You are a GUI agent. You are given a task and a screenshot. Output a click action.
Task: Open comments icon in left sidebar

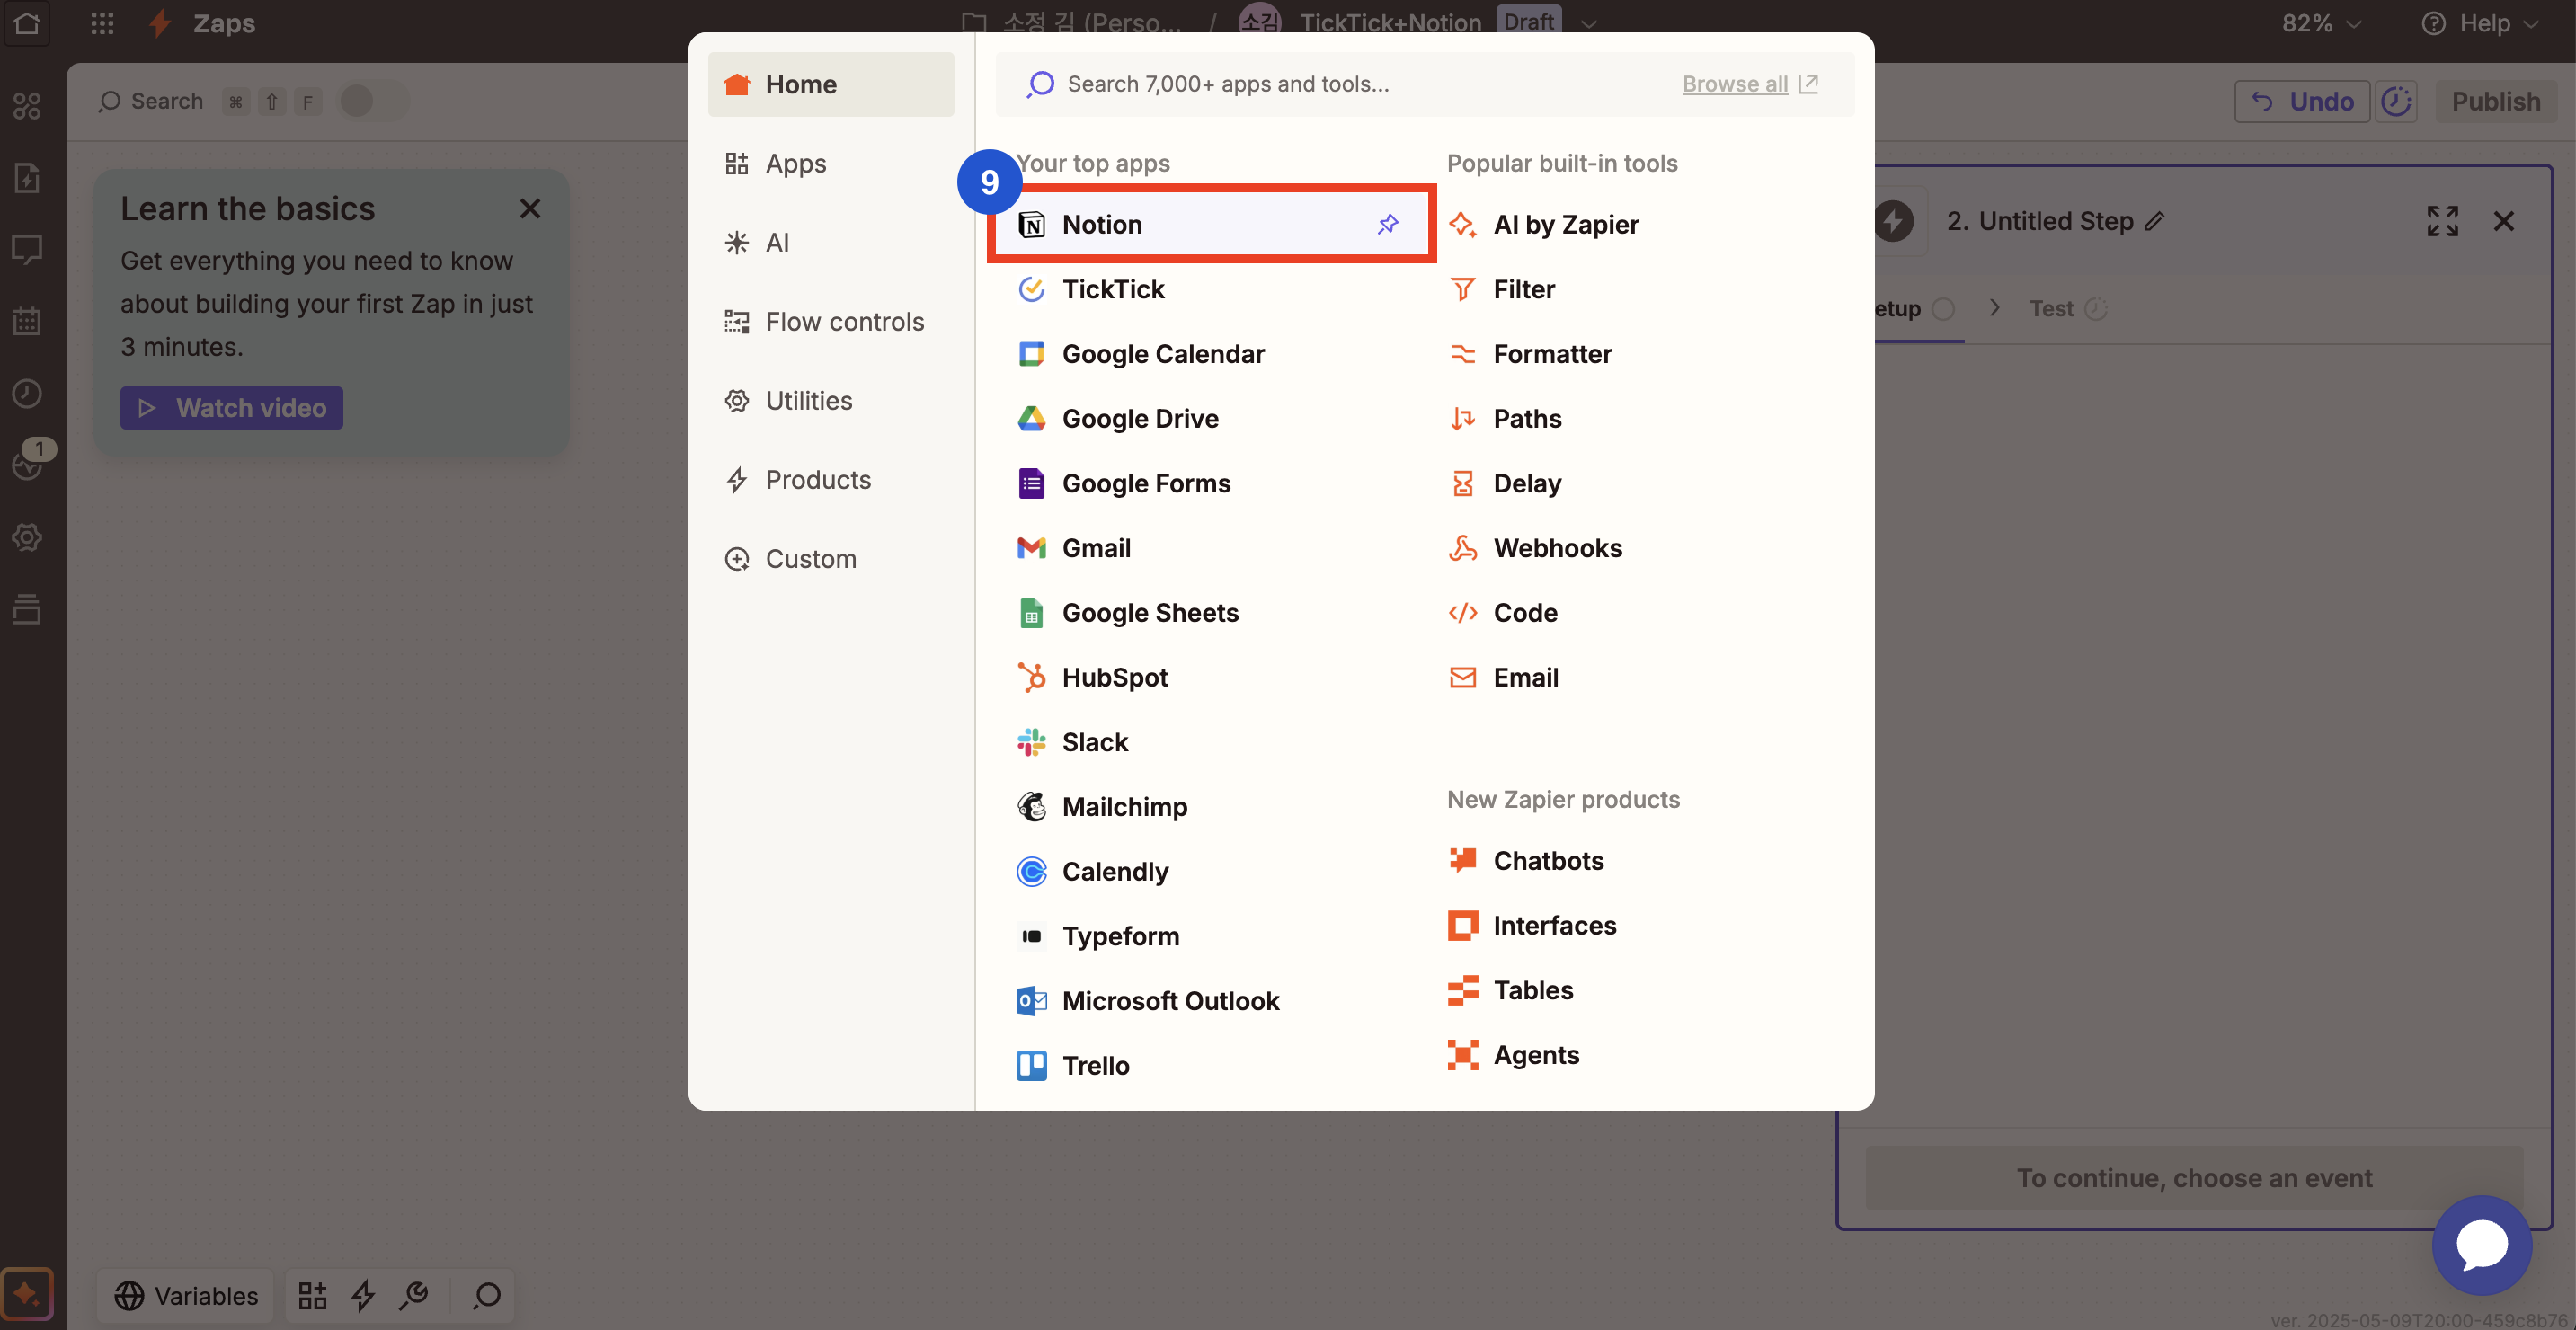click(x=27, y=250)
